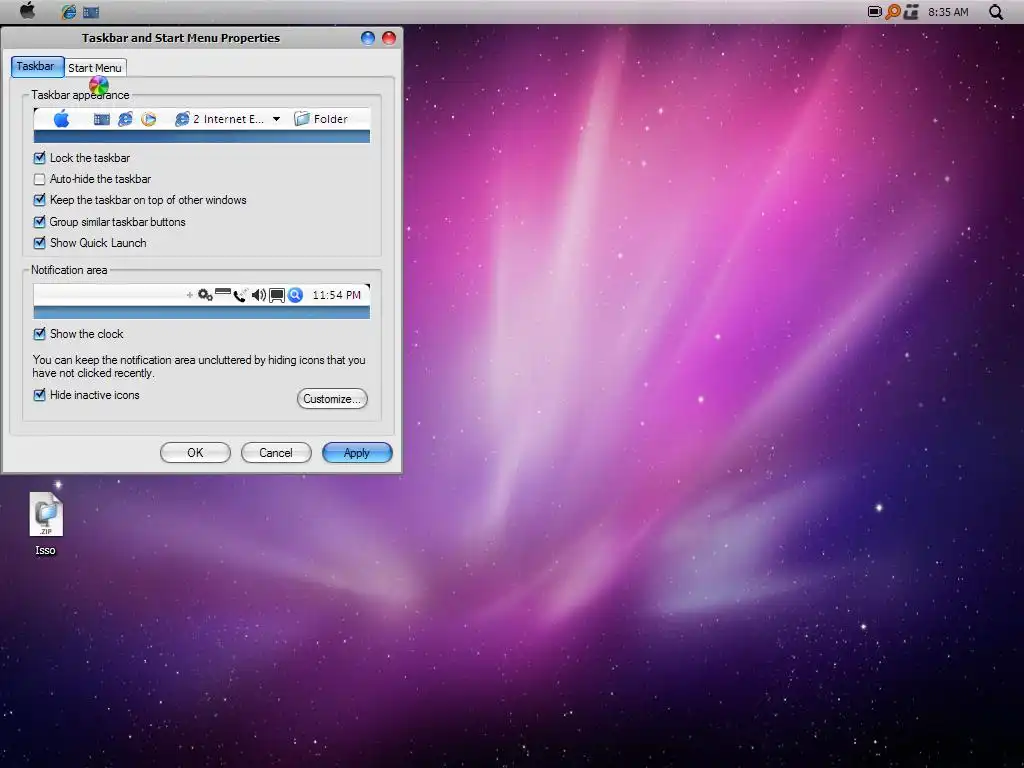Screen dimensions: 1024x768
Task: Click the monitor icon in notification preview
Action: pos(277,296)
